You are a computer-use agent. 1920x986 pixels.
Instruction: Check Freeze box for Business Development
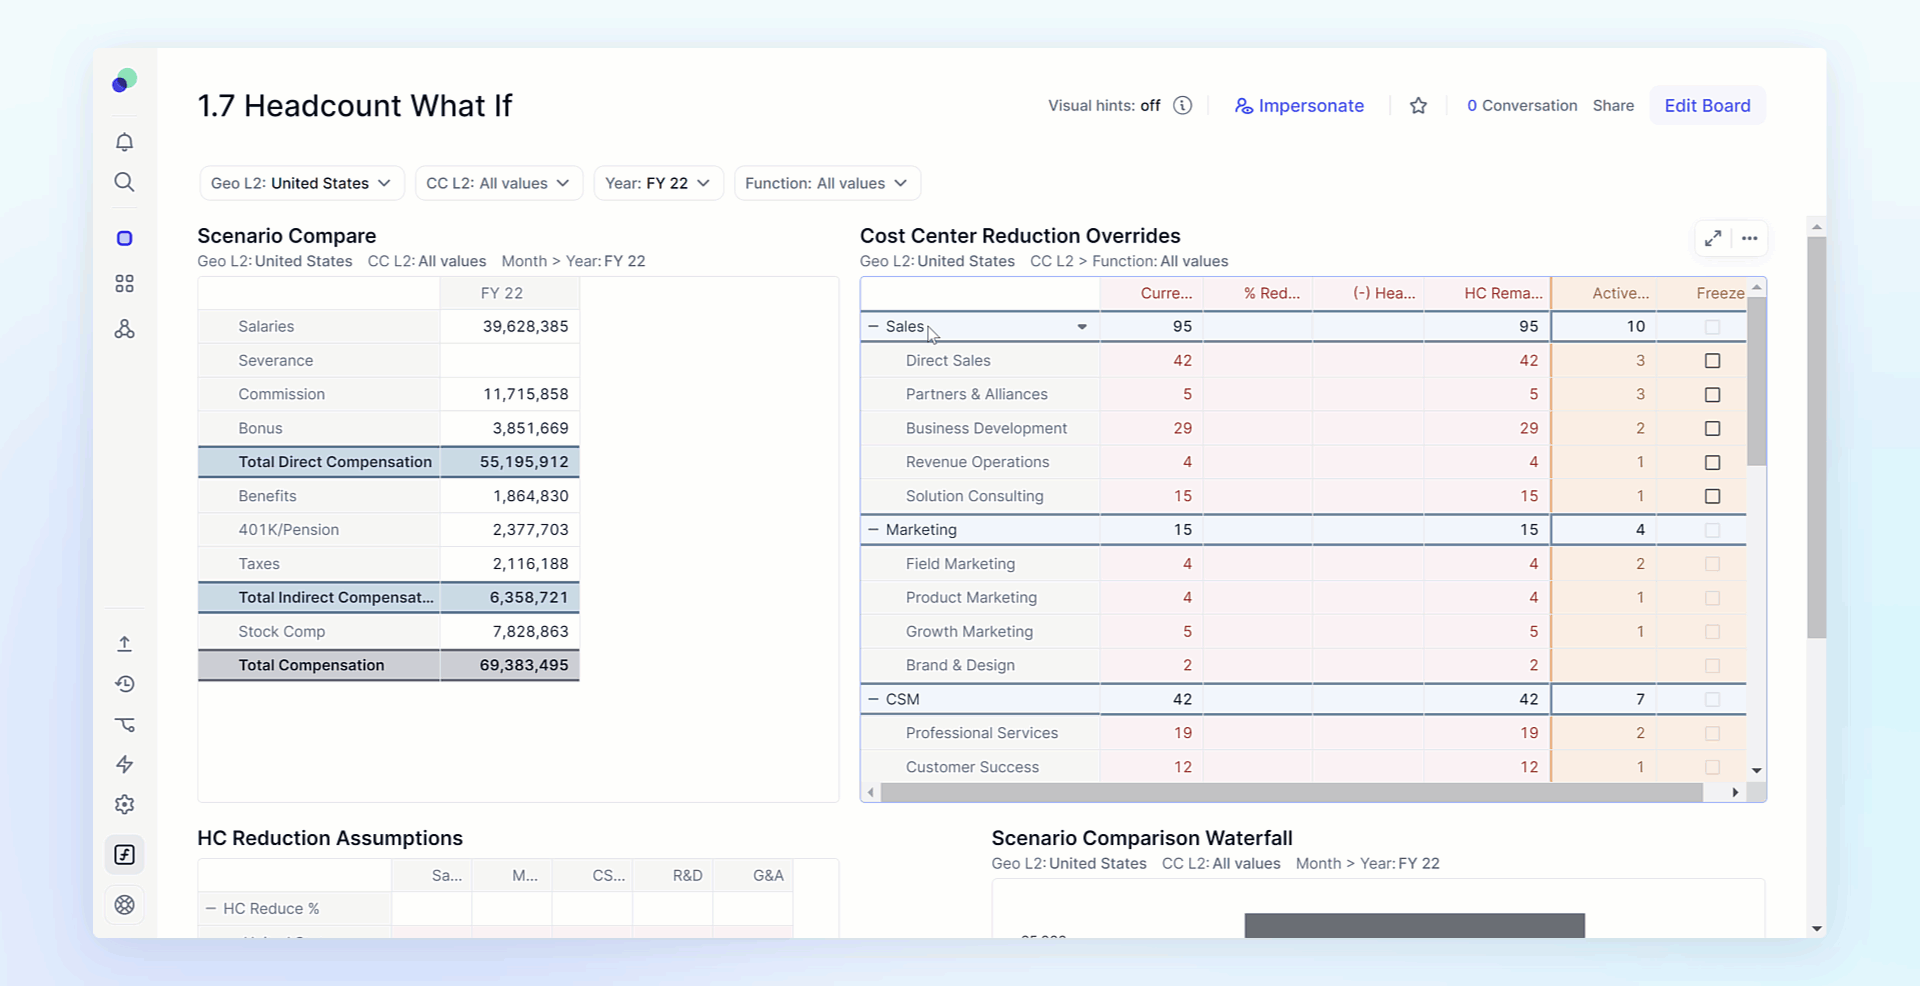[x=1712, y=429]
